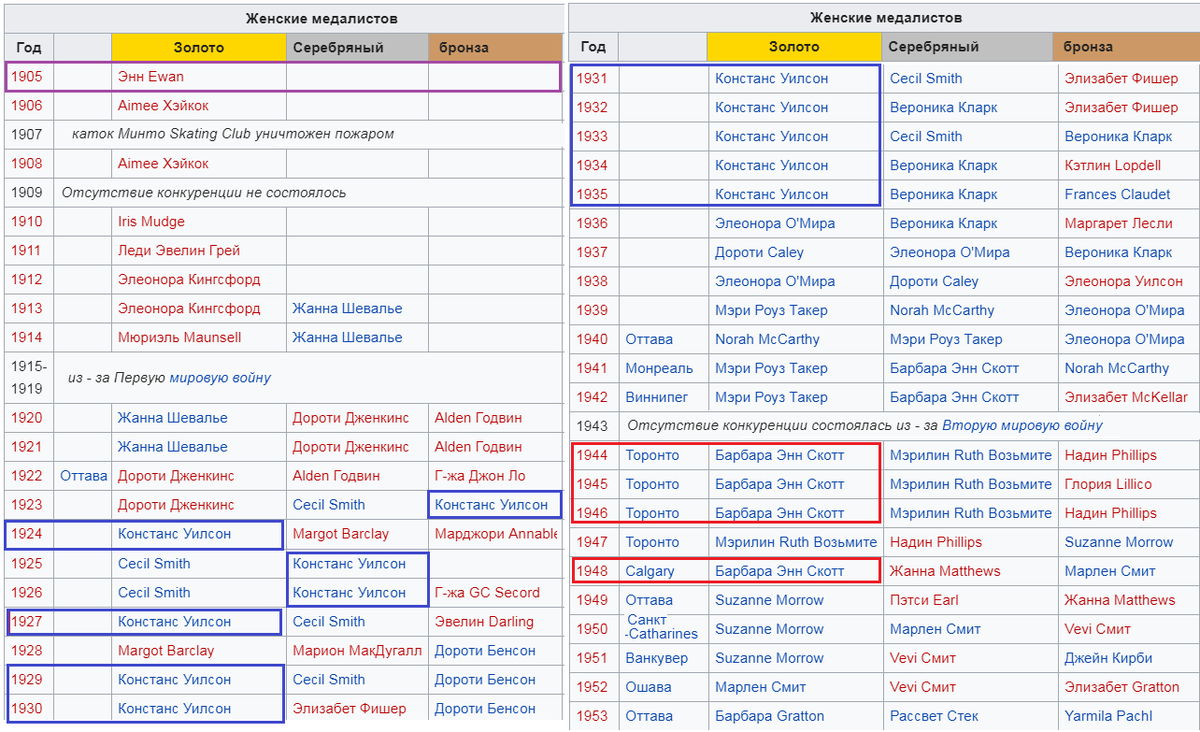Open the Глория Lillico link
Screen dimensions: 1200x732
tap(1108, 484)
